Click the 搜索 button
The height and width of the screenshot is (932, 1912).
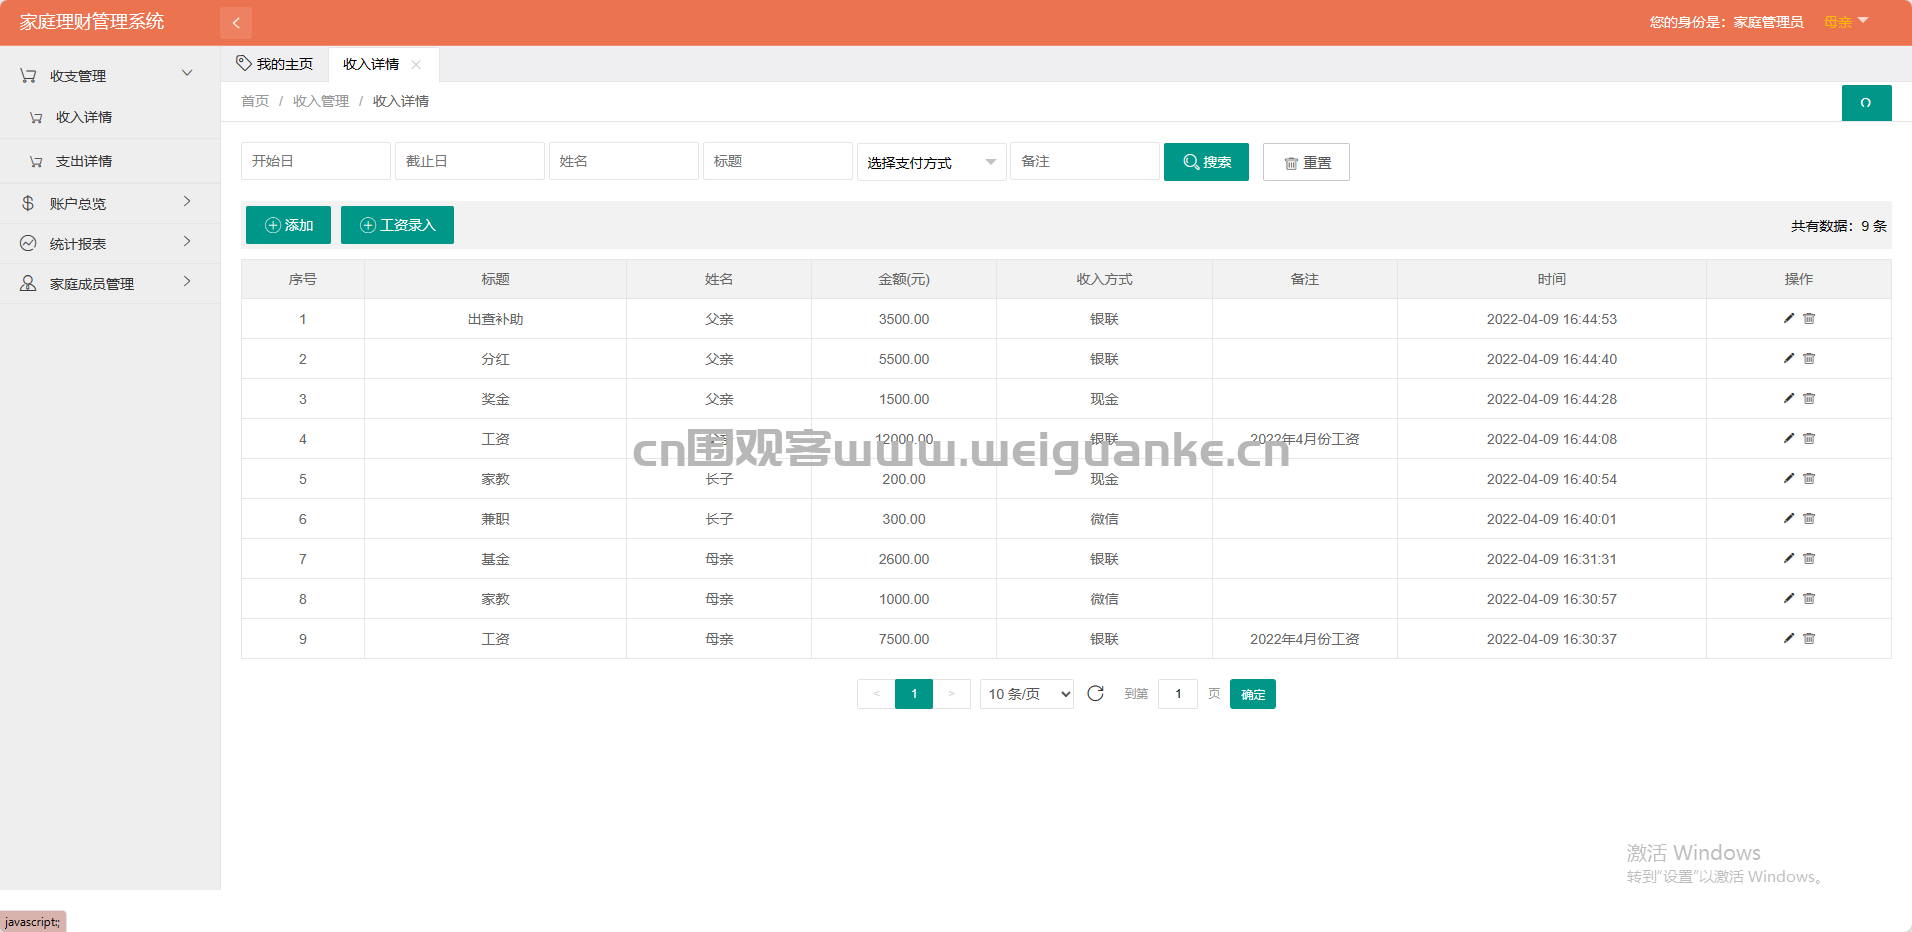coord(1206,162)
